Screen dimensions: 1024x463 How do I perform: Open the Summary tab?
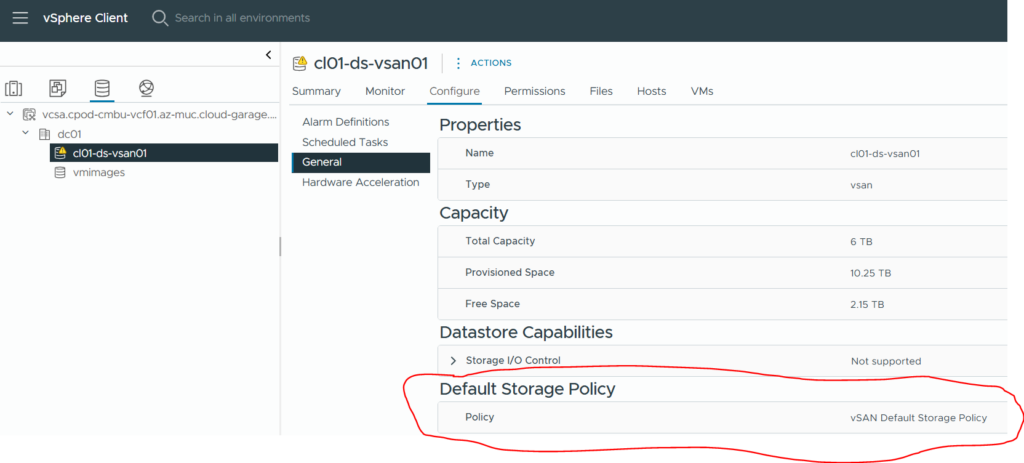316,91
